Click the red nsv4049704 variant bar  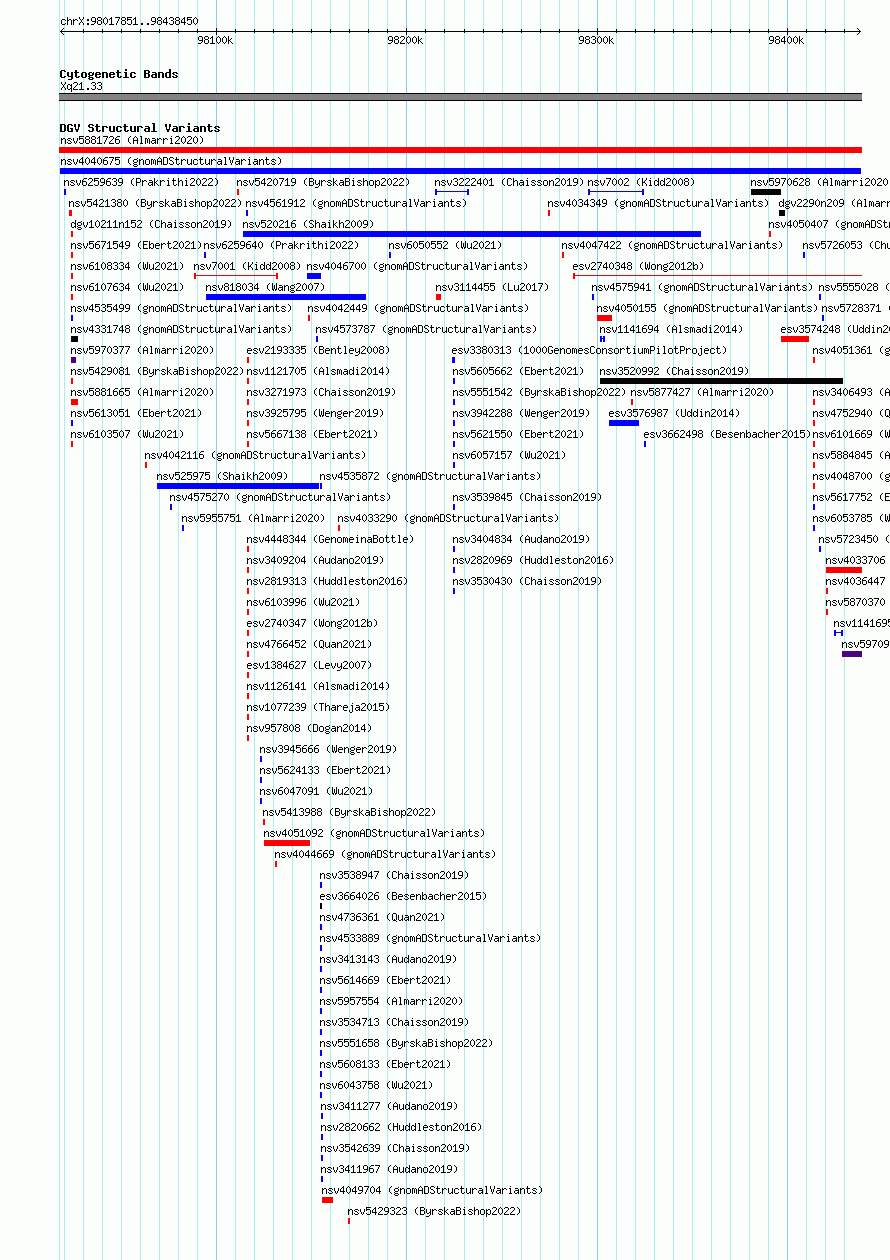(x=327, y=1200)
